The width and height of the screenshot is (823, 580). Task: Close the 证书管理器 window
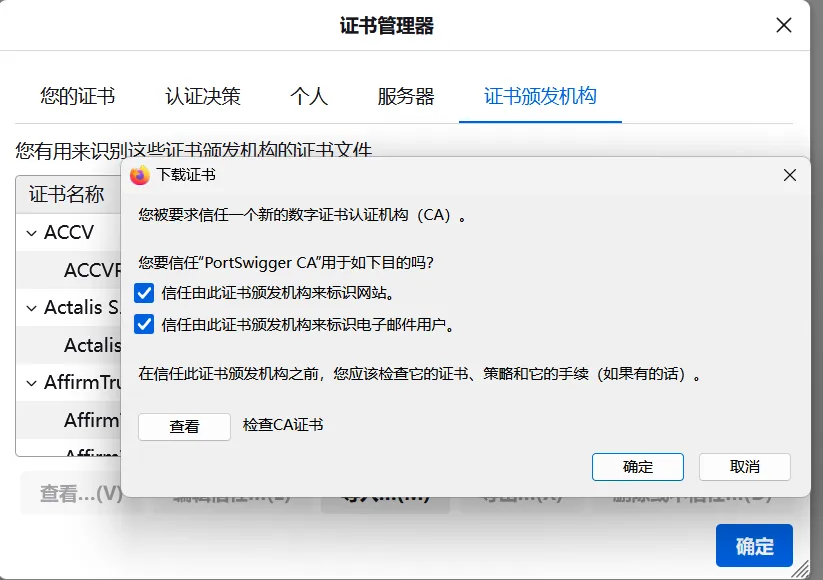pyautogui.click(x=784, y=25)
